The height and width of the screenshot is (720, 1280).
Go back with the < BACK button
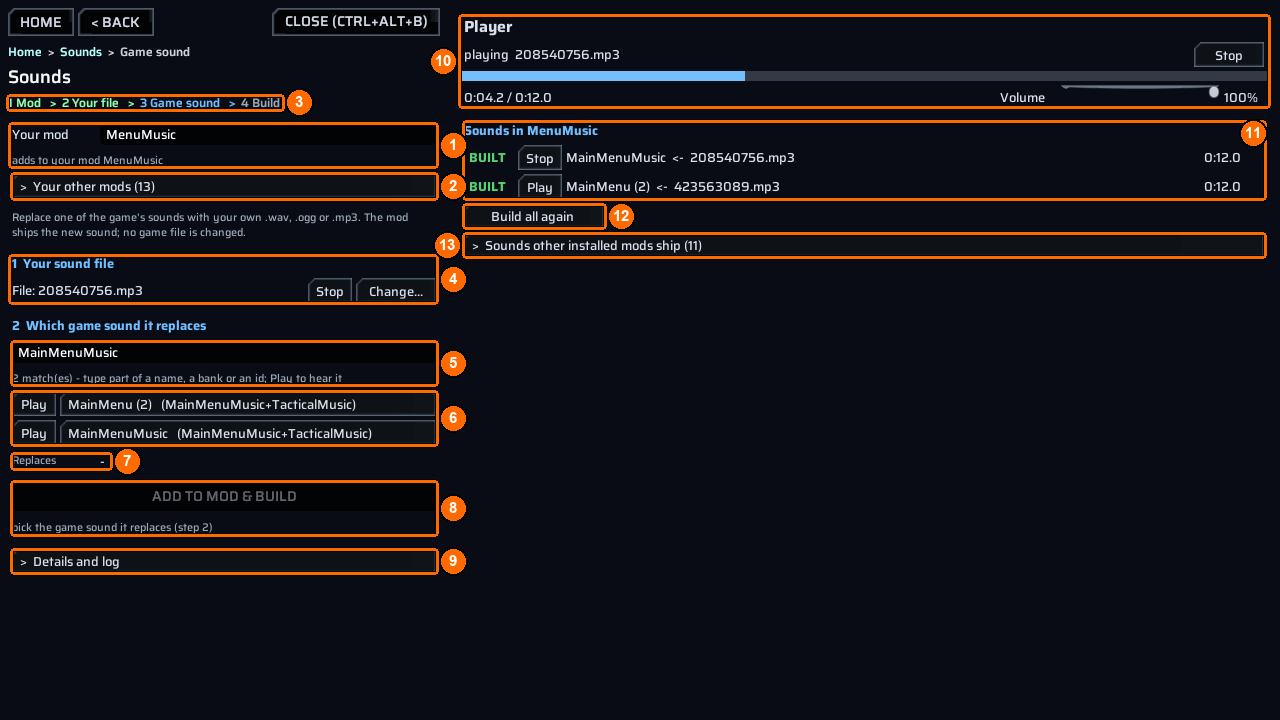116,22
